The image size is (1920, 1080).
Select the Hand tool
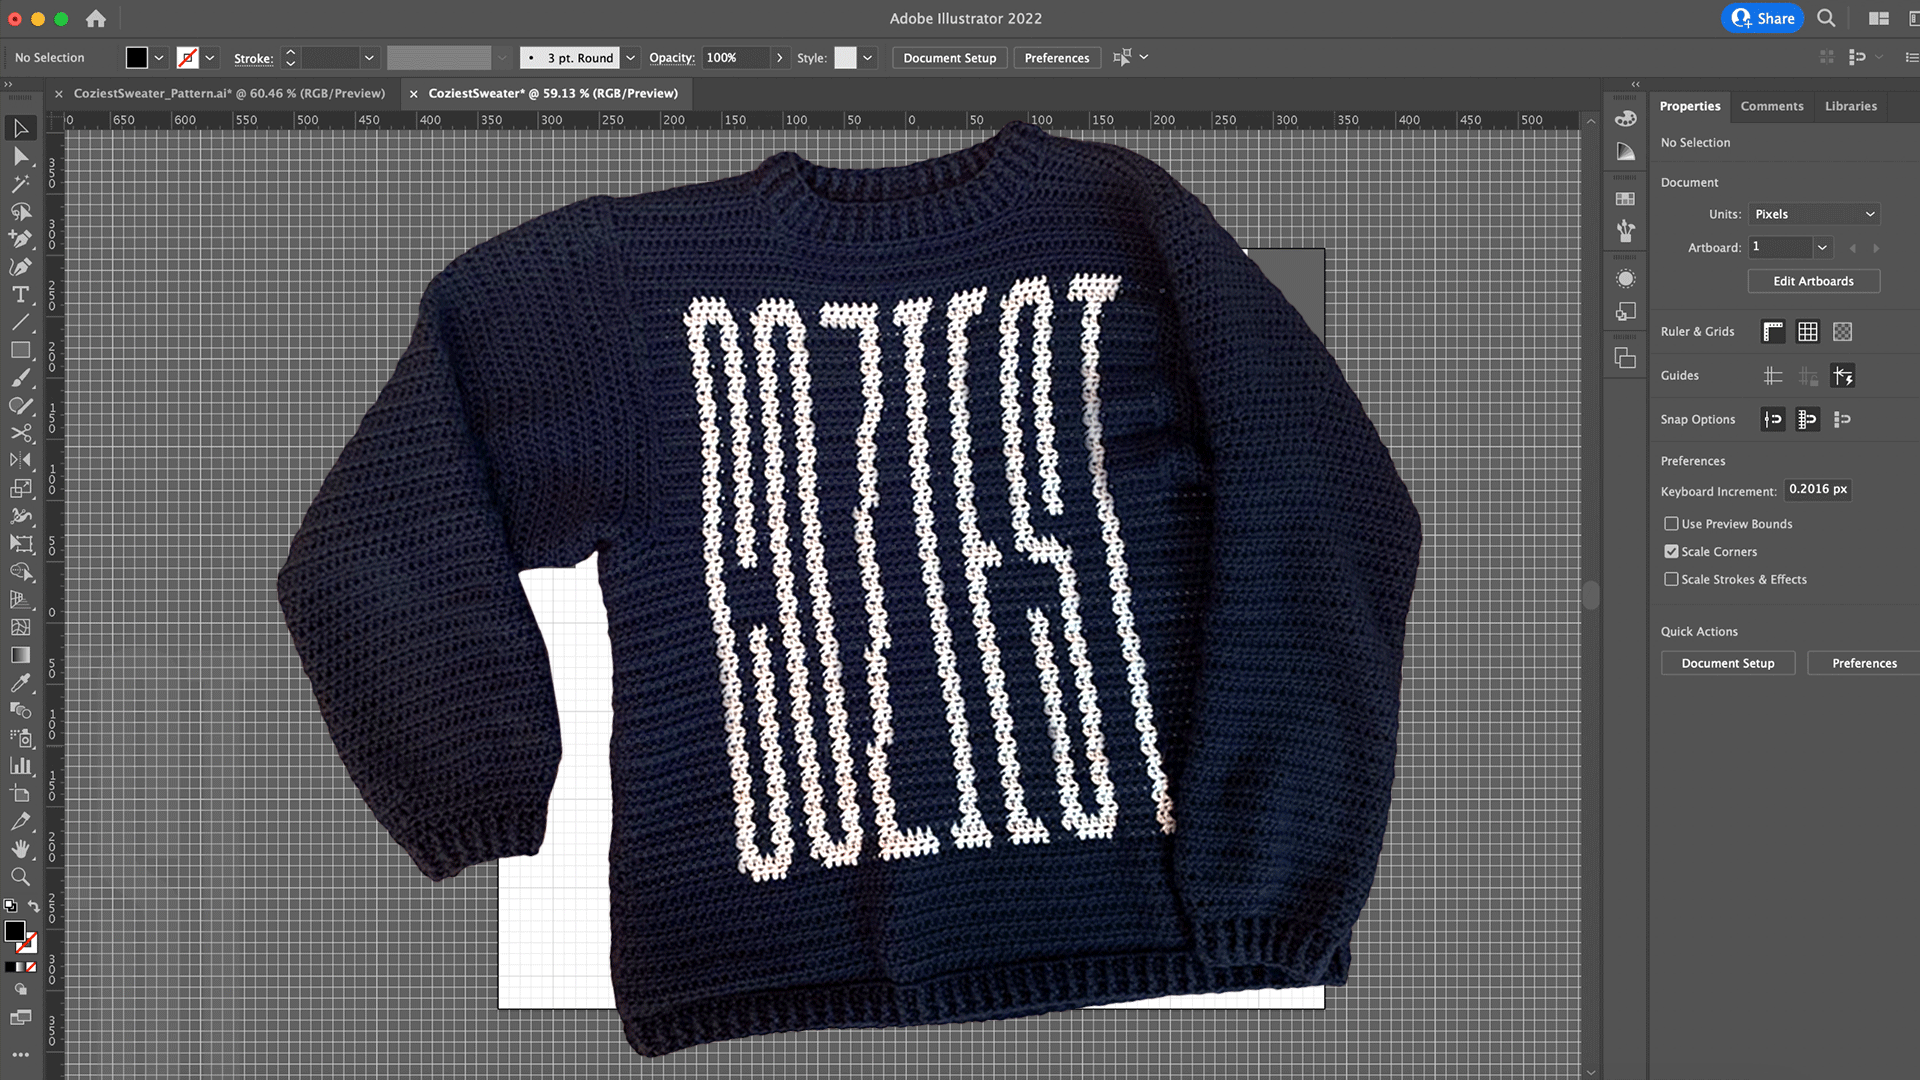pyautogui.click(x=20, y=849)
